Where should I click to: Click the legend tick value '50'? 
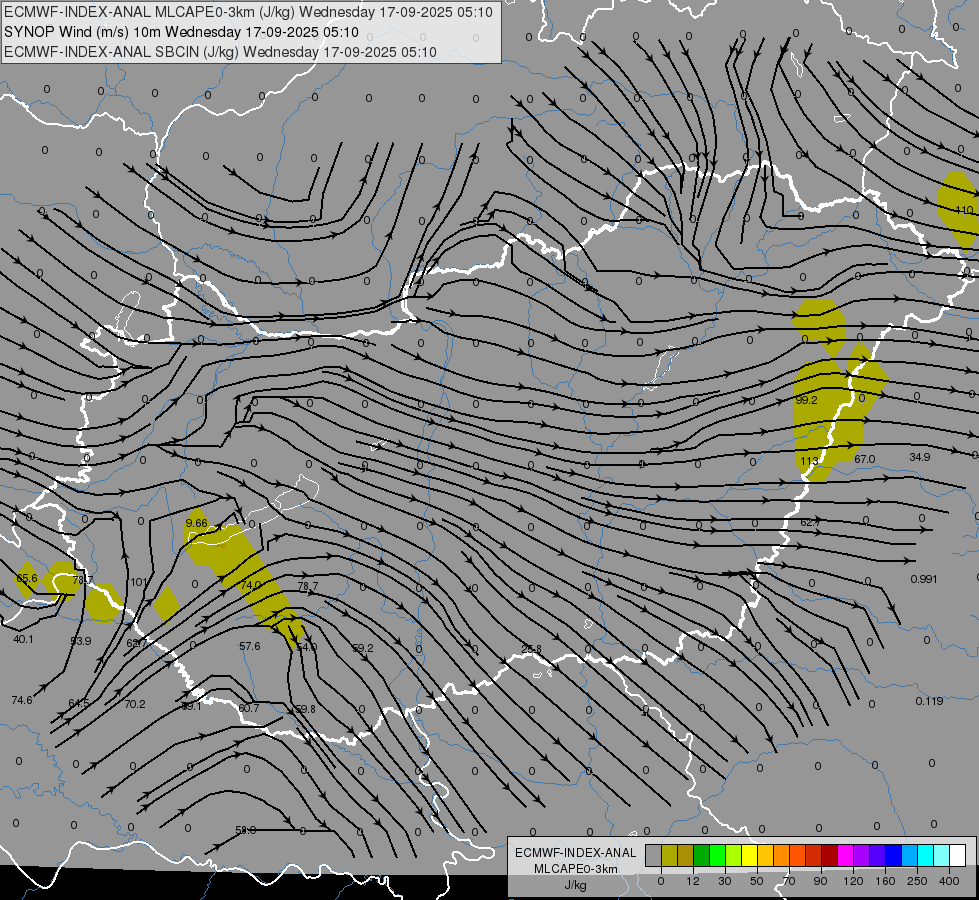757,881
